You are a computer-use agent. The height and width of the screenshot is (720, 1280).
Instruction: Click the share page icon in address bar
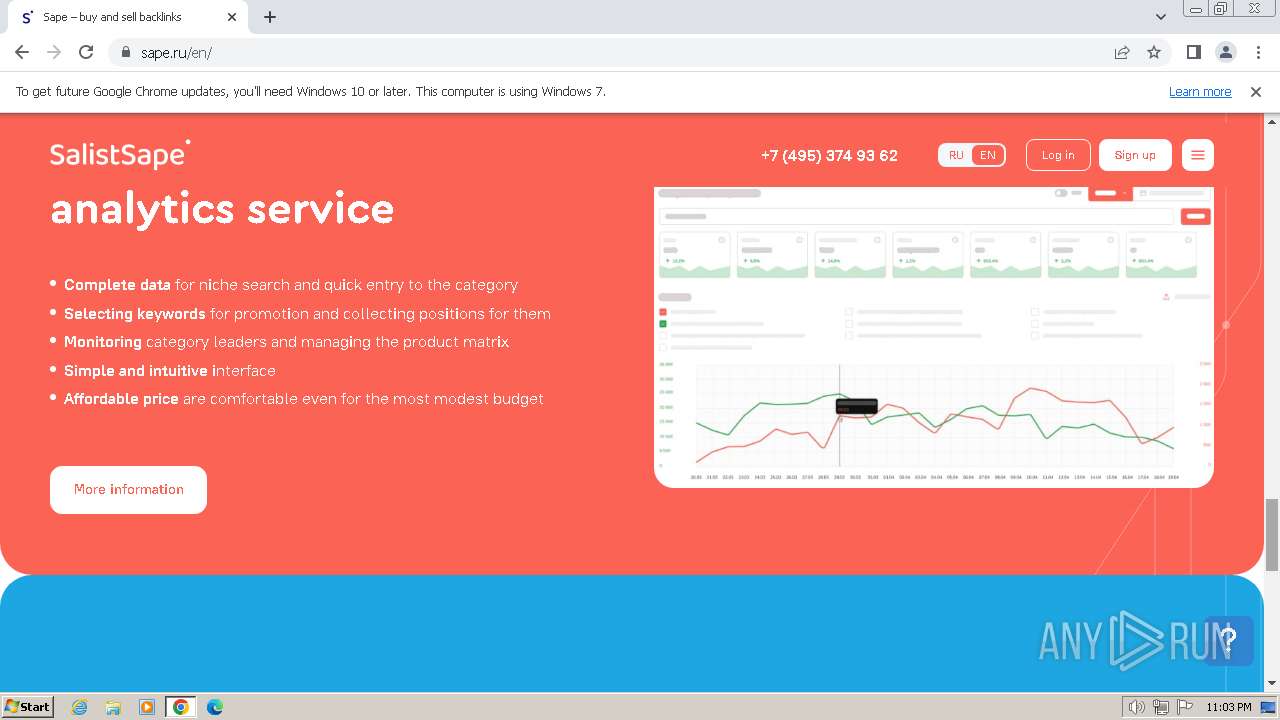(x=1122, y=52)
